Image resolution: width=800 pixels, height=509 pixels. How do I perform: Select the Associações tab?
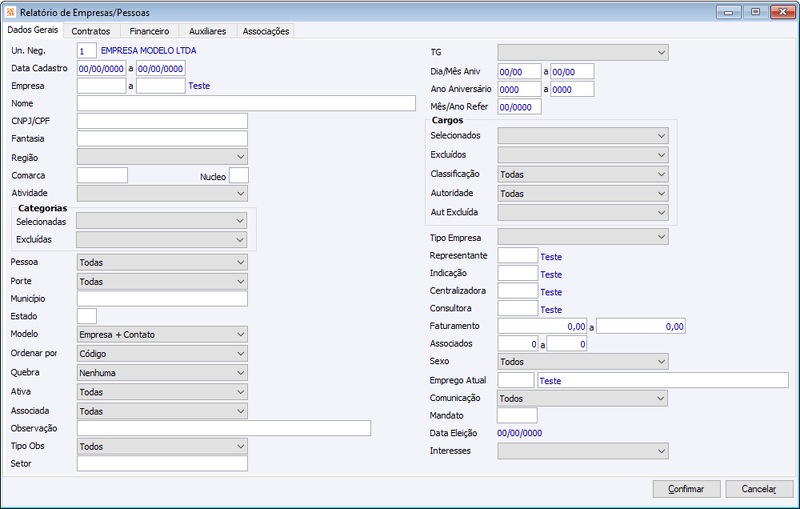coord(266,31)
